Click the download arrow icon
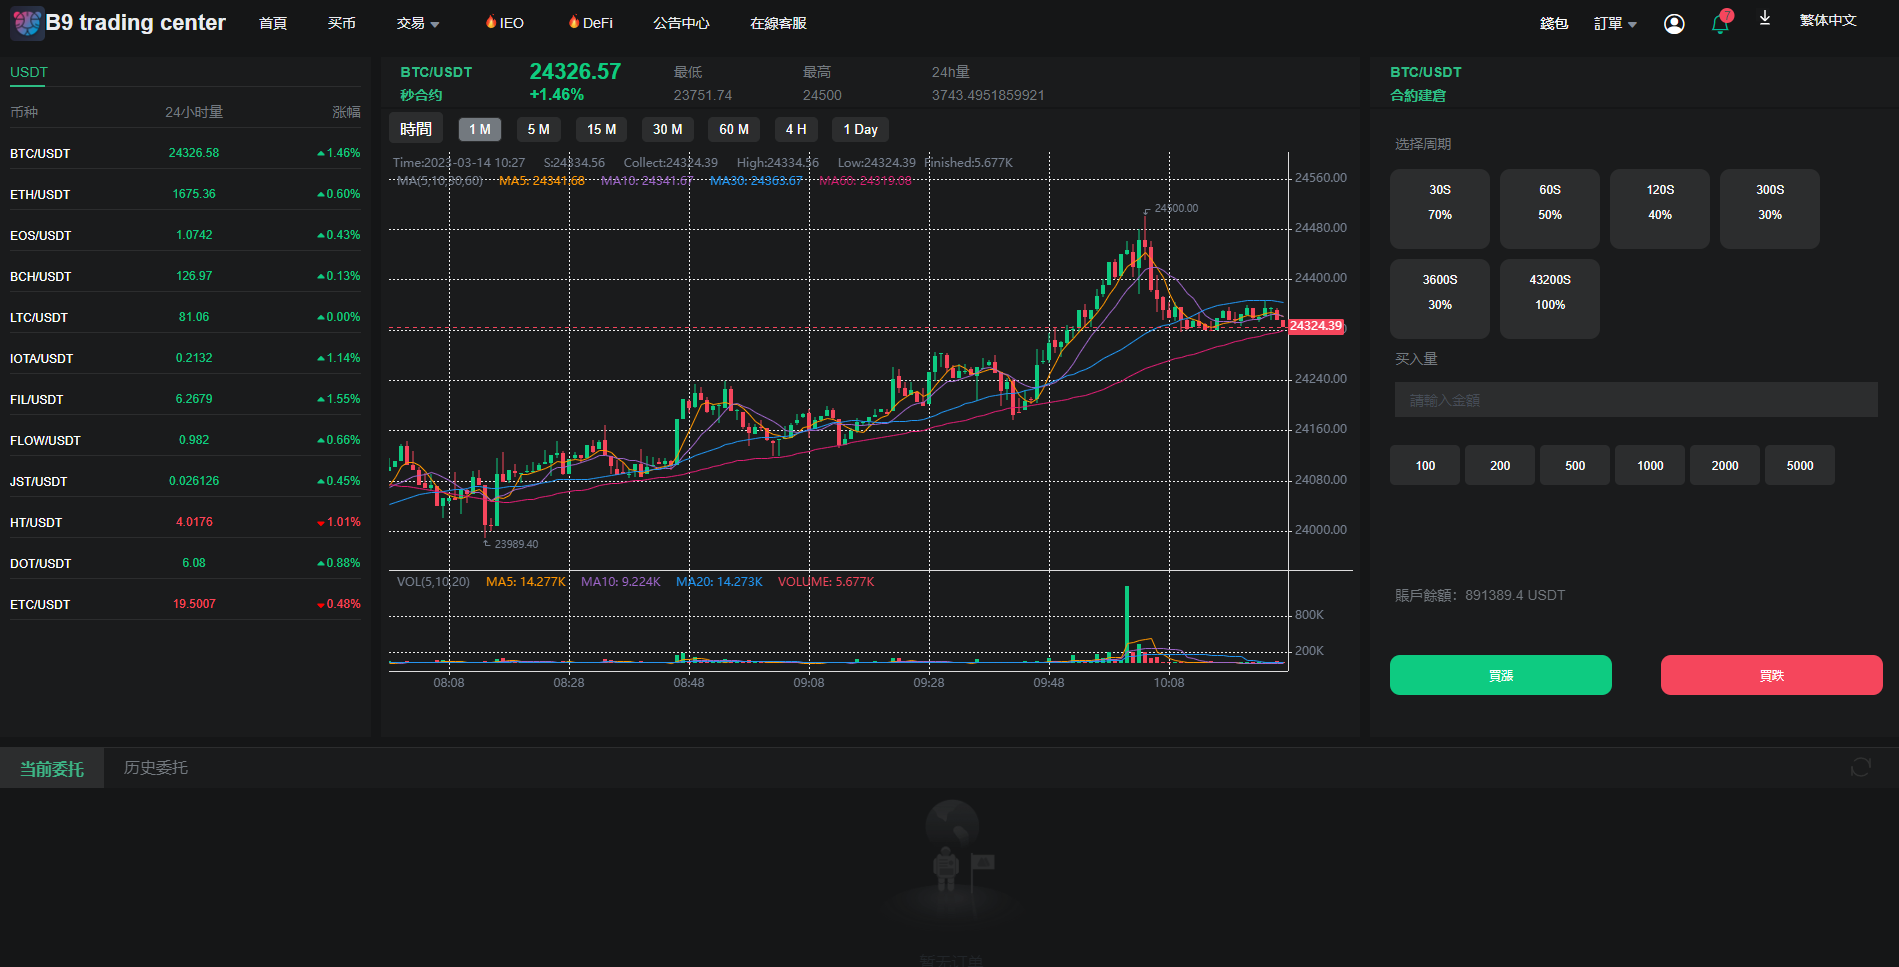Image resolution: width=1899 pixels, height=967 pixels. click(1765, 19)
